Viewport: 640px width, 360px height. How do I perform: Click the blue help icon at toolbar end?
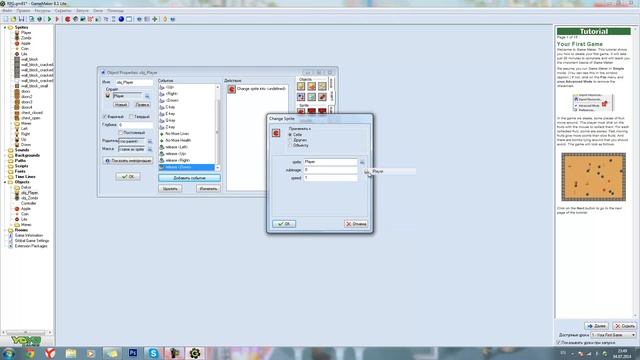coord(173,19)
